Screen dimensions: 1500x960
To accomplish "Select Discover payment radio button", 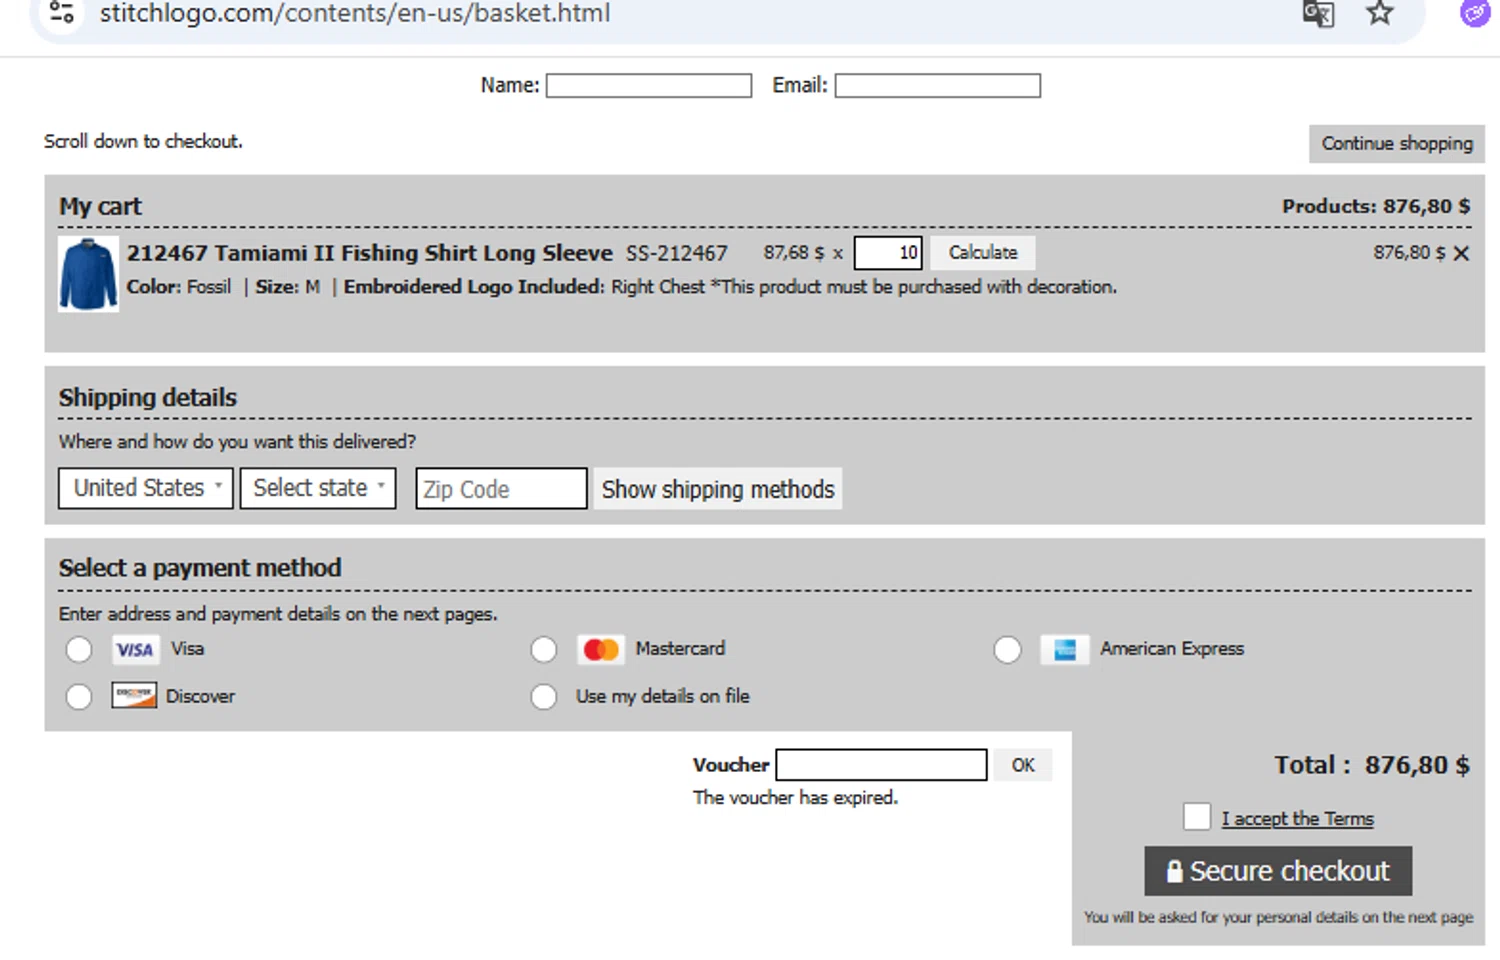I will pyautogui.click(x=79, y=697).
